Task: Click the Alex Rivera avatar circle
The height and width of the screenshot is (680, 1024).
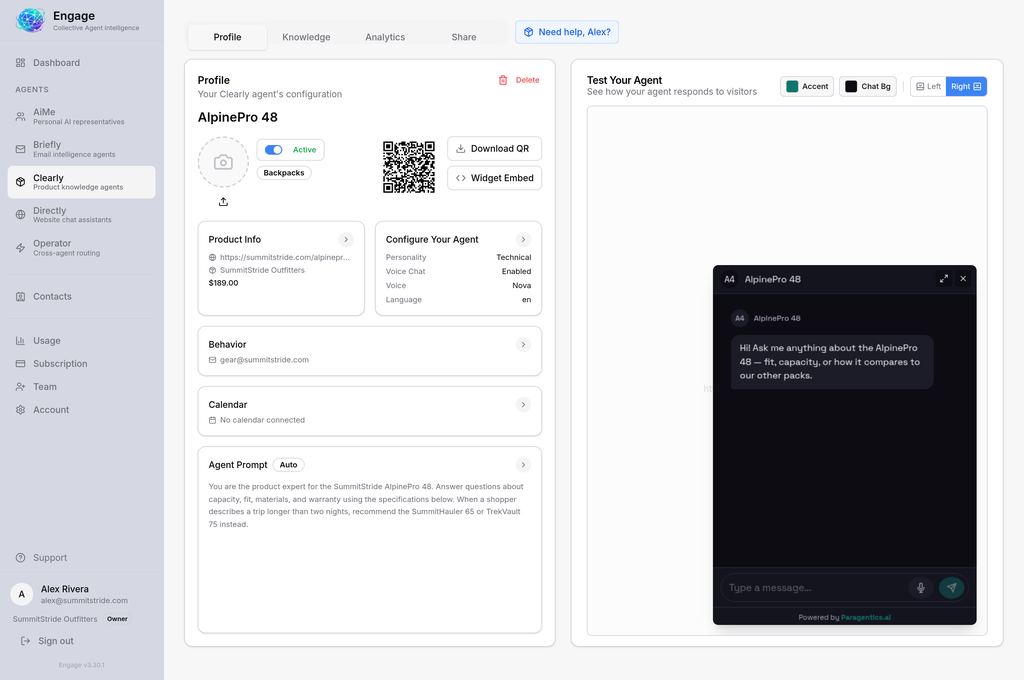Action: click(x=22, y=594)
